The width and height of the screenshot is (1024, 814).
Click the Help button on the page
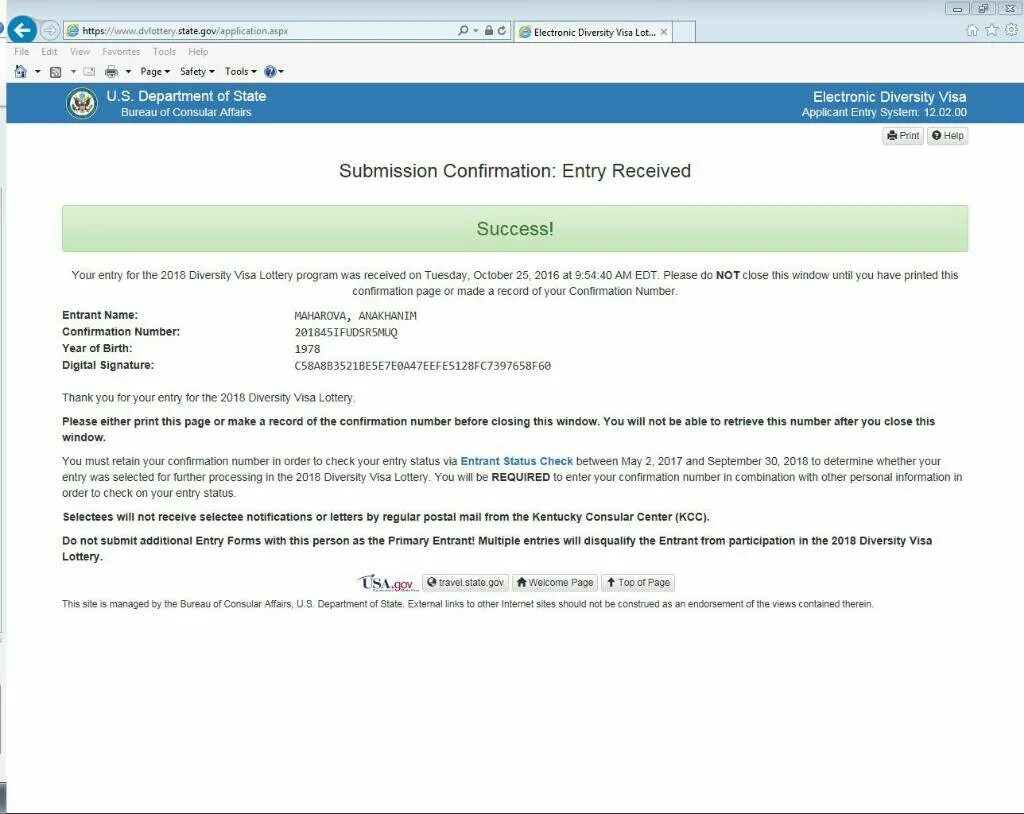(x=948, y=135)
